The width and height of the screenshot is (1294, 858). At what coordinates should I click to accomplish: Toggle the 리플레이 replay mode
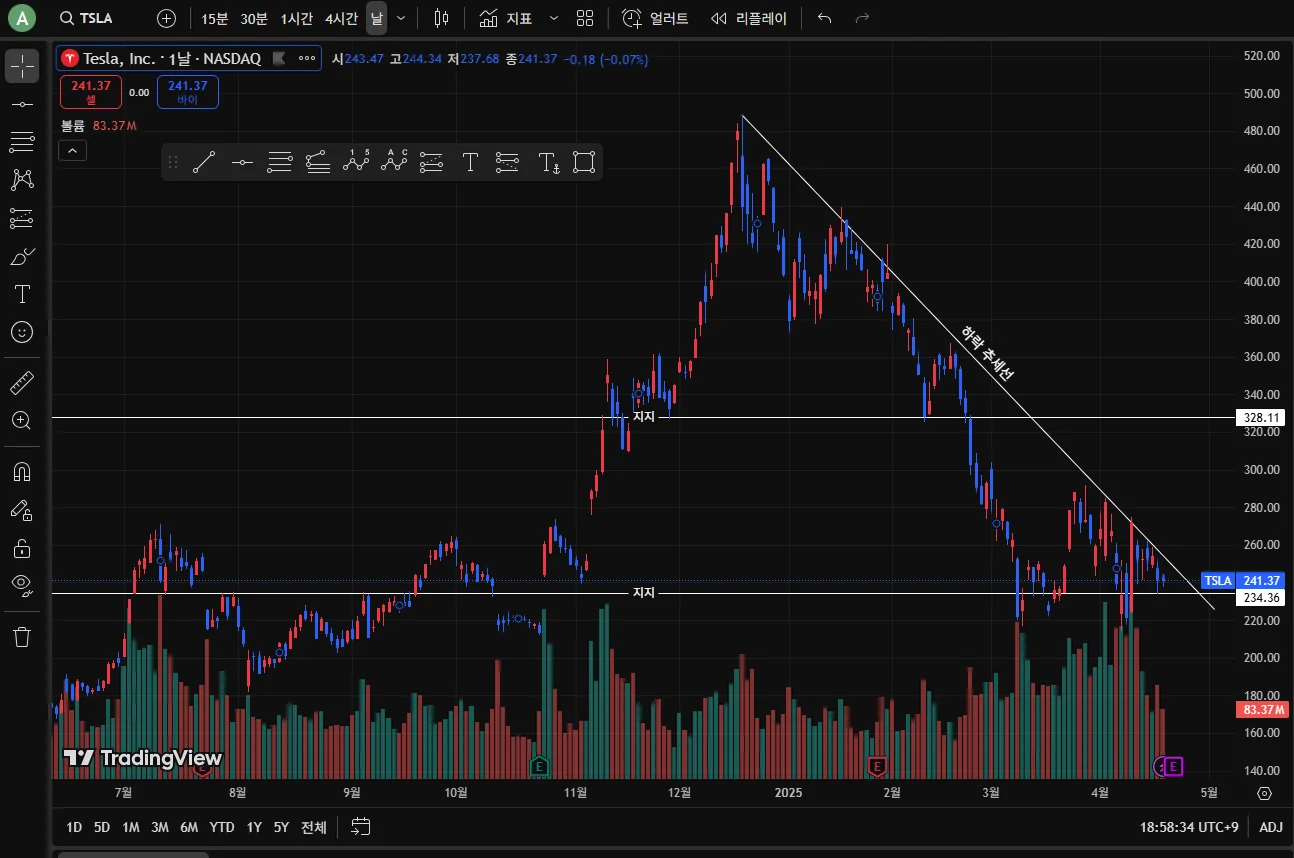tap(749, 18)
